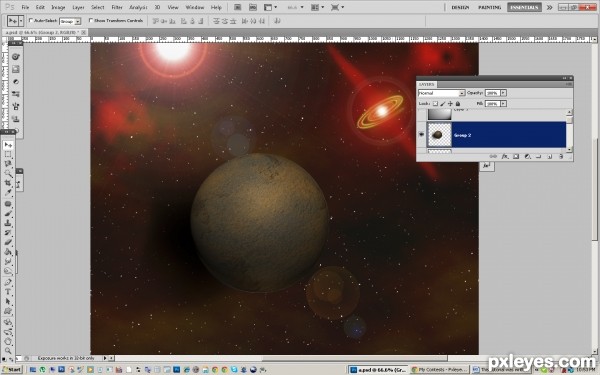Image resolution: width=600 pixels, height=375 pixels.
Task: Select the Rectangular Marquee tool
Action: click(8, 155)
